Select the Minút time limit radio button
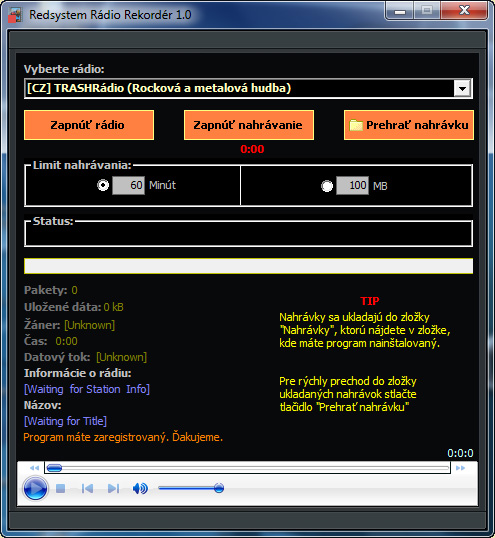The width and height of the screenshot is (495, 538). pos(103,185)
